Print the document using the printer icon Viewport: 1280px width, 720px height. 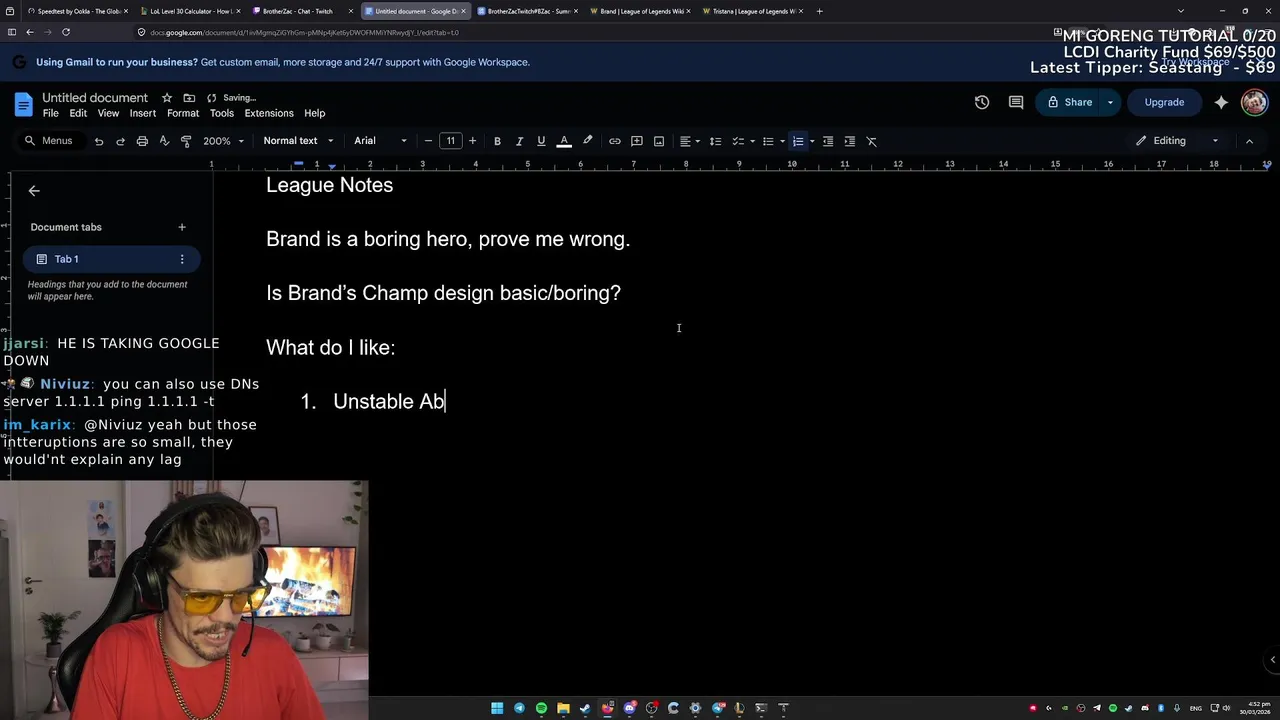(x=142, y=141)
